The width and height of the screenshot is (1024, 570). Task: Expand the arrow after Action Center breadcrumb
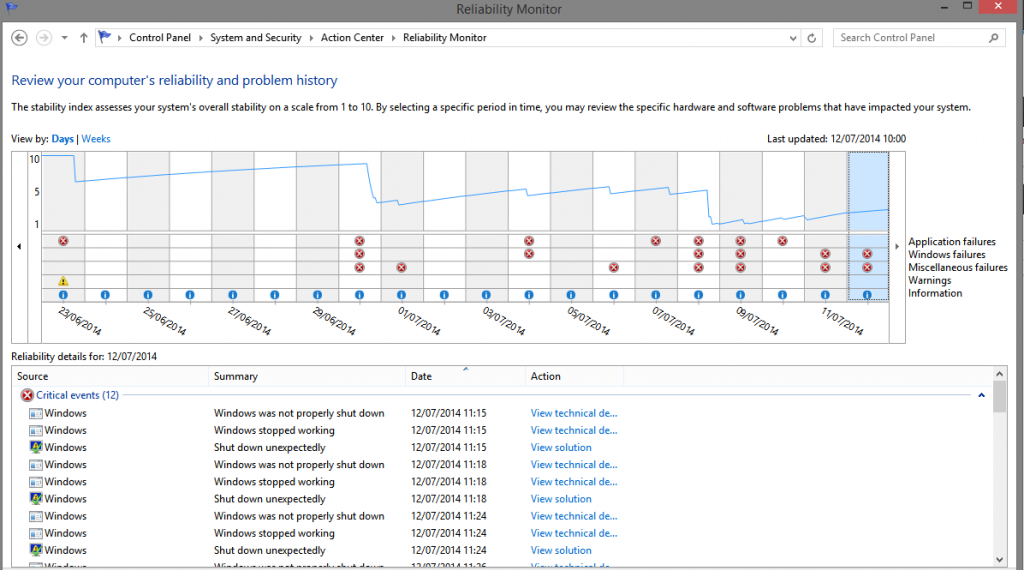[x=393, y=38]
